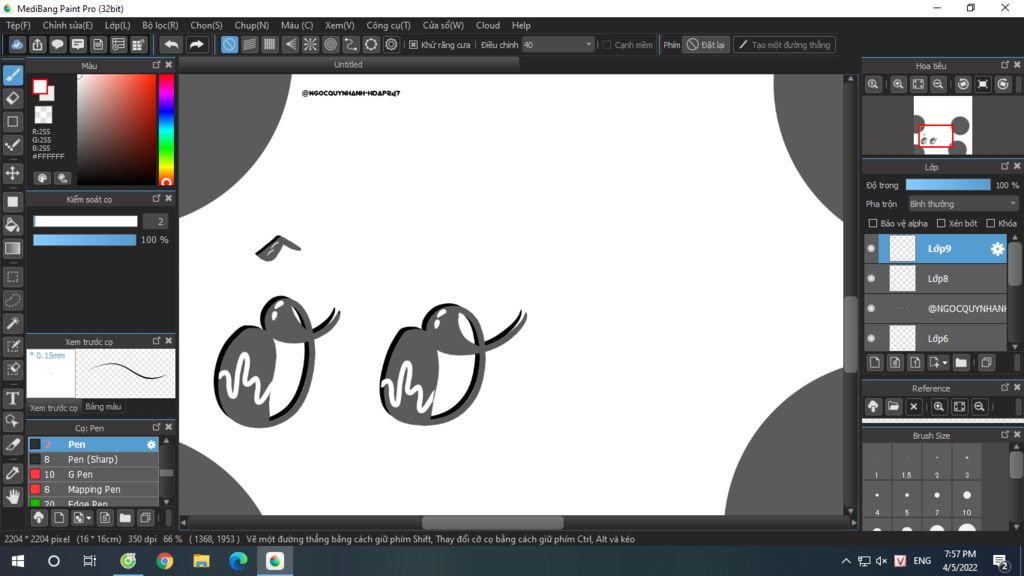Select the Move tool
Screen dimensions: 1024x576
[12, 173]
